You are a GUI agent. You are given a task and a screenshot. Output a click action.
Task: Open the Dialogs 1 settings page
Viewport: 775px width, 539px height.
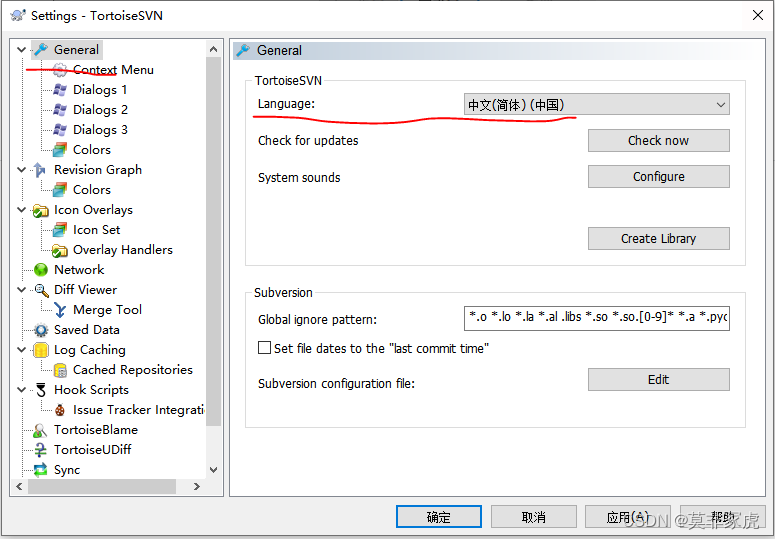[x=100, y=89]
